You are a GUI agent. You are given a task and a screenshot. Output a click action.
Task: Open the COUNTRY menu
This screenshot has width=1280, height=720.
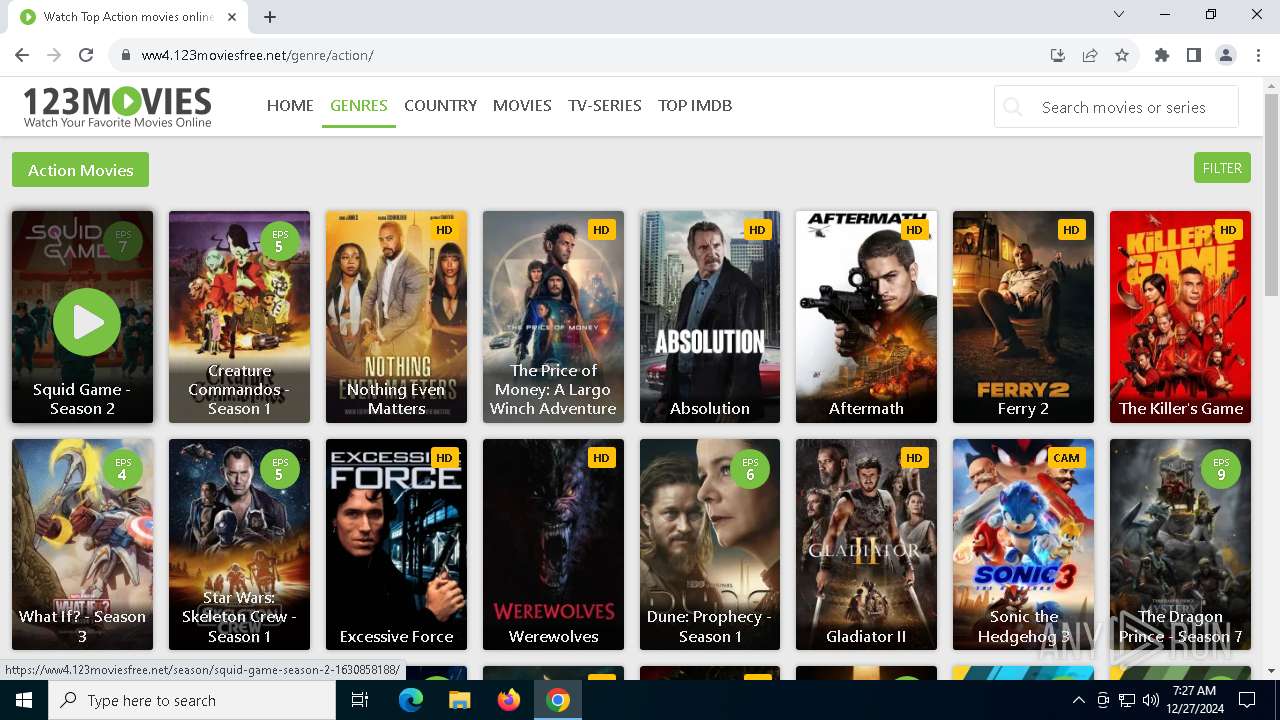click(x=440, y=105)
